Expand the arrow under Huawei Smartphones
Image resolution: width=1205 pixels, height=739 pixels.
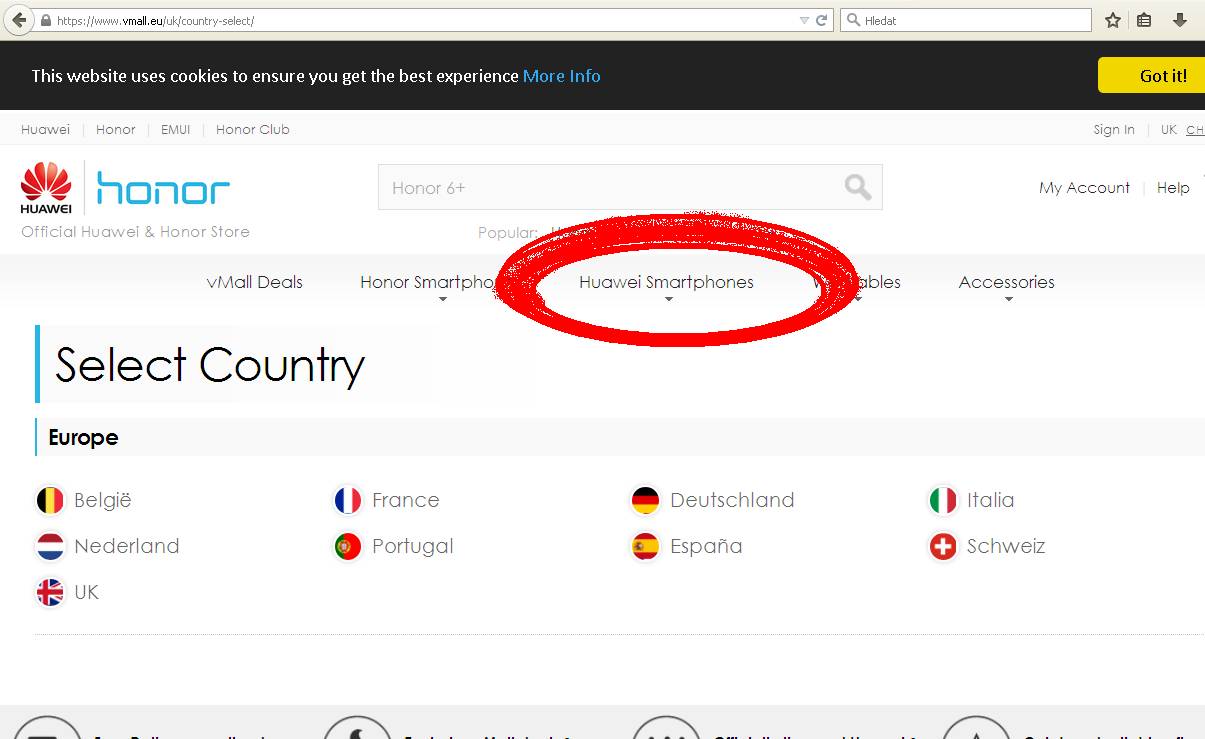pos(668,299)
